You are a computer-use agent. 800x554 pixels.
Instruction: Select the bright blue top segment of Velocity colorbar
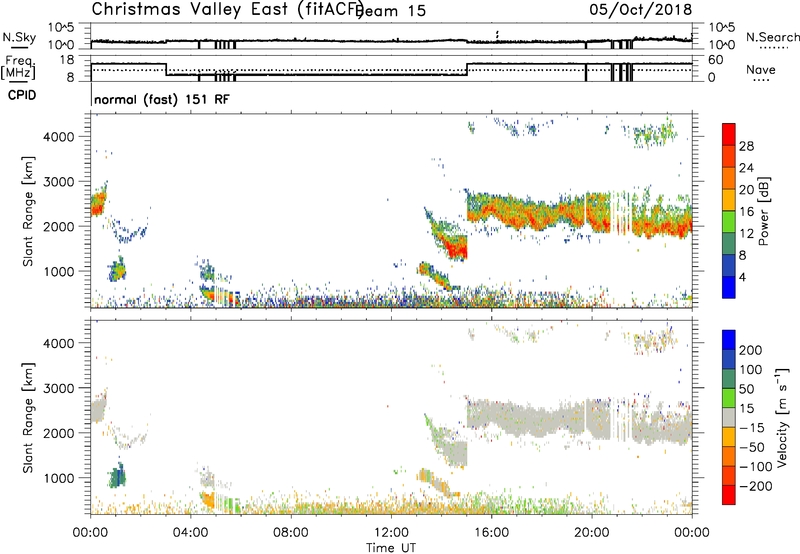click(729, 340)
